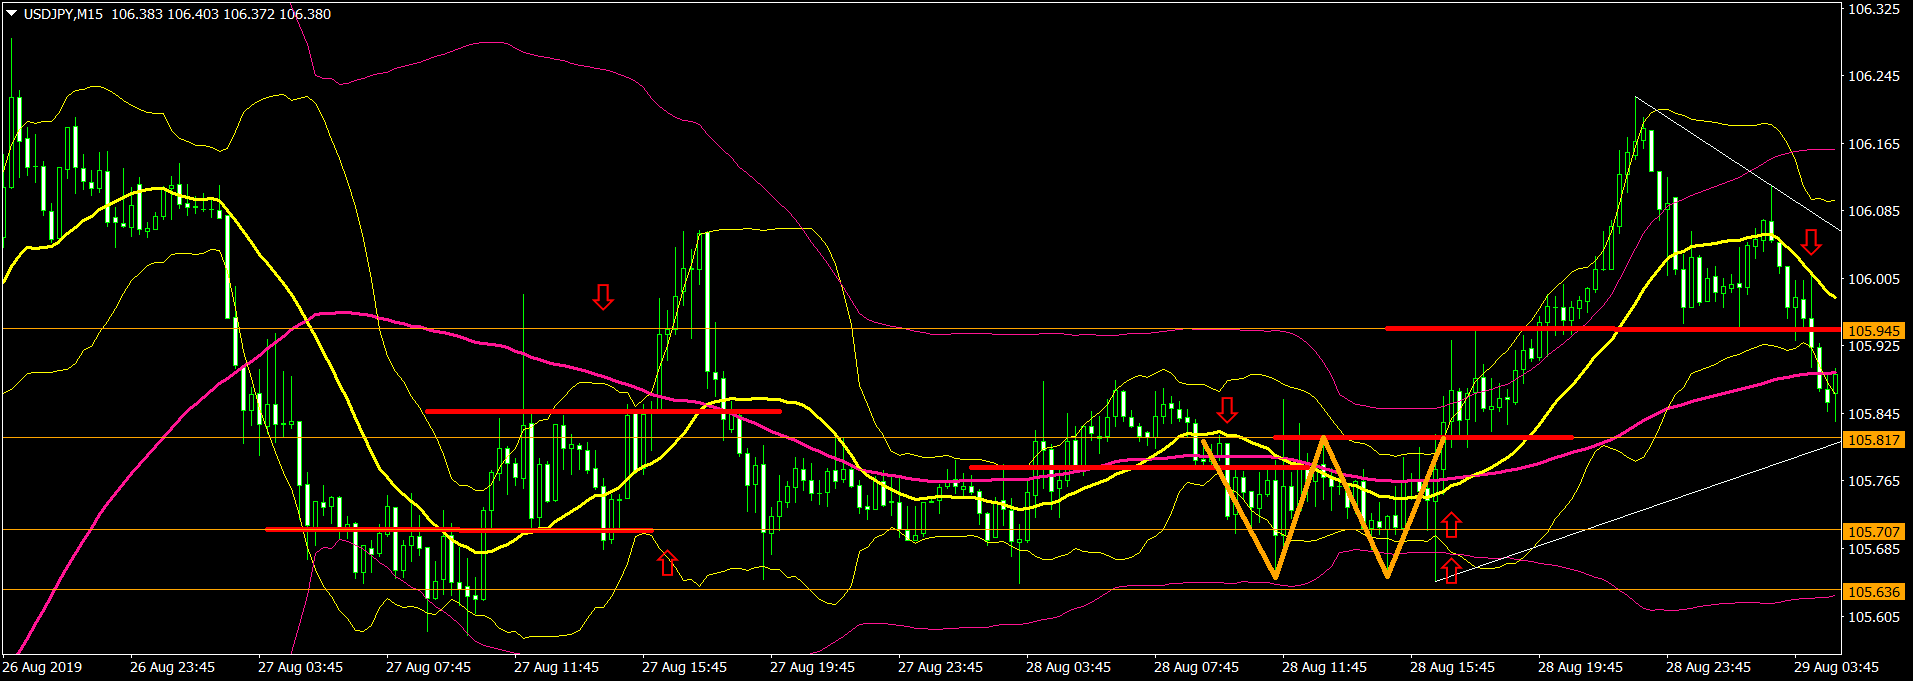Click the 105.605 price axis label

1874,617
